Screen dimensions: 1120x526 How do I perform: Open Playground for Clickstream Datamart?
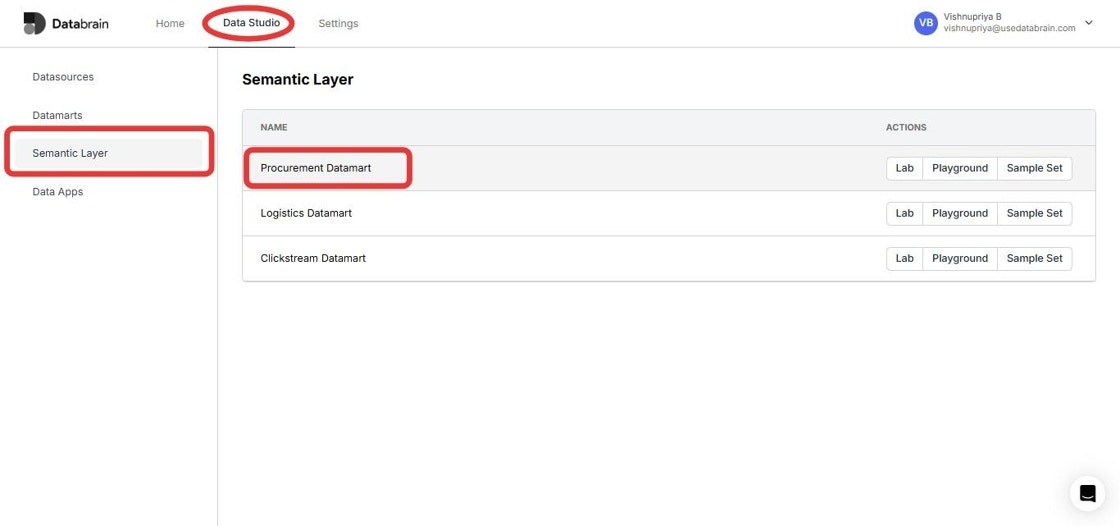(x=960, y=258)
